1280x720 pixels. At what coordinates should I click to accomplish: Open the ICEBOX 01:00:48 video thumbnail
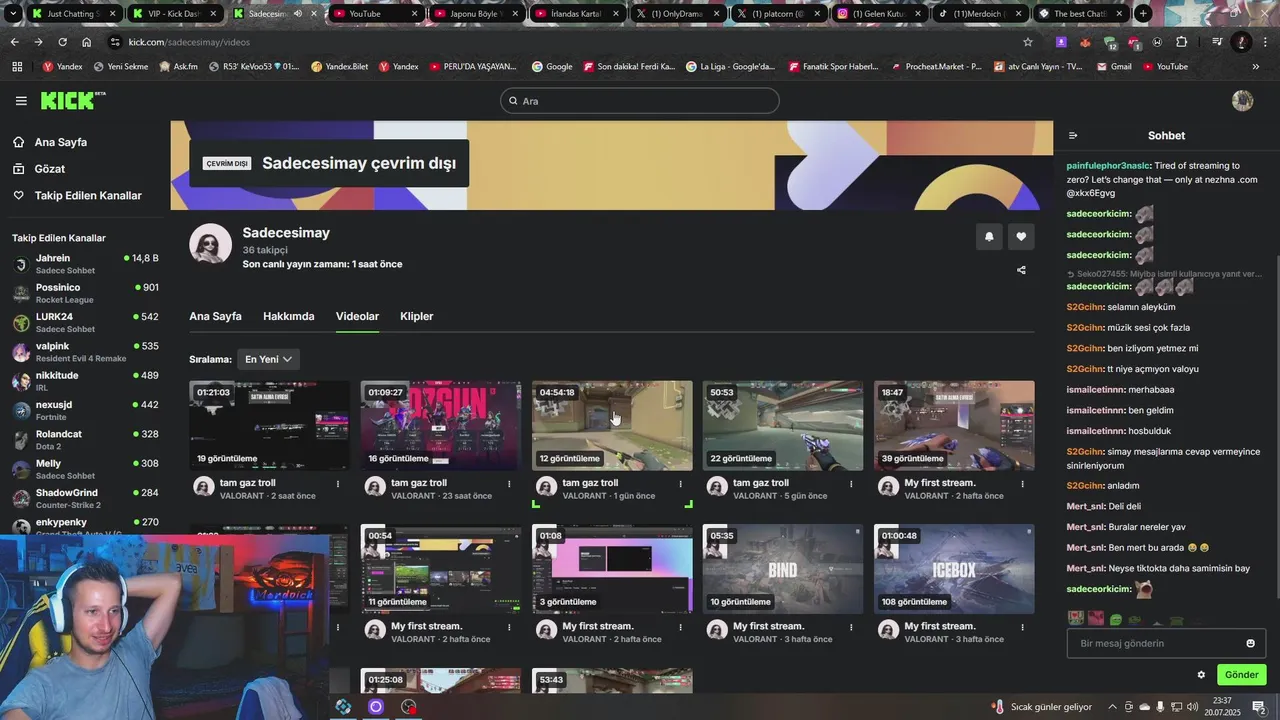click(954, 569)
